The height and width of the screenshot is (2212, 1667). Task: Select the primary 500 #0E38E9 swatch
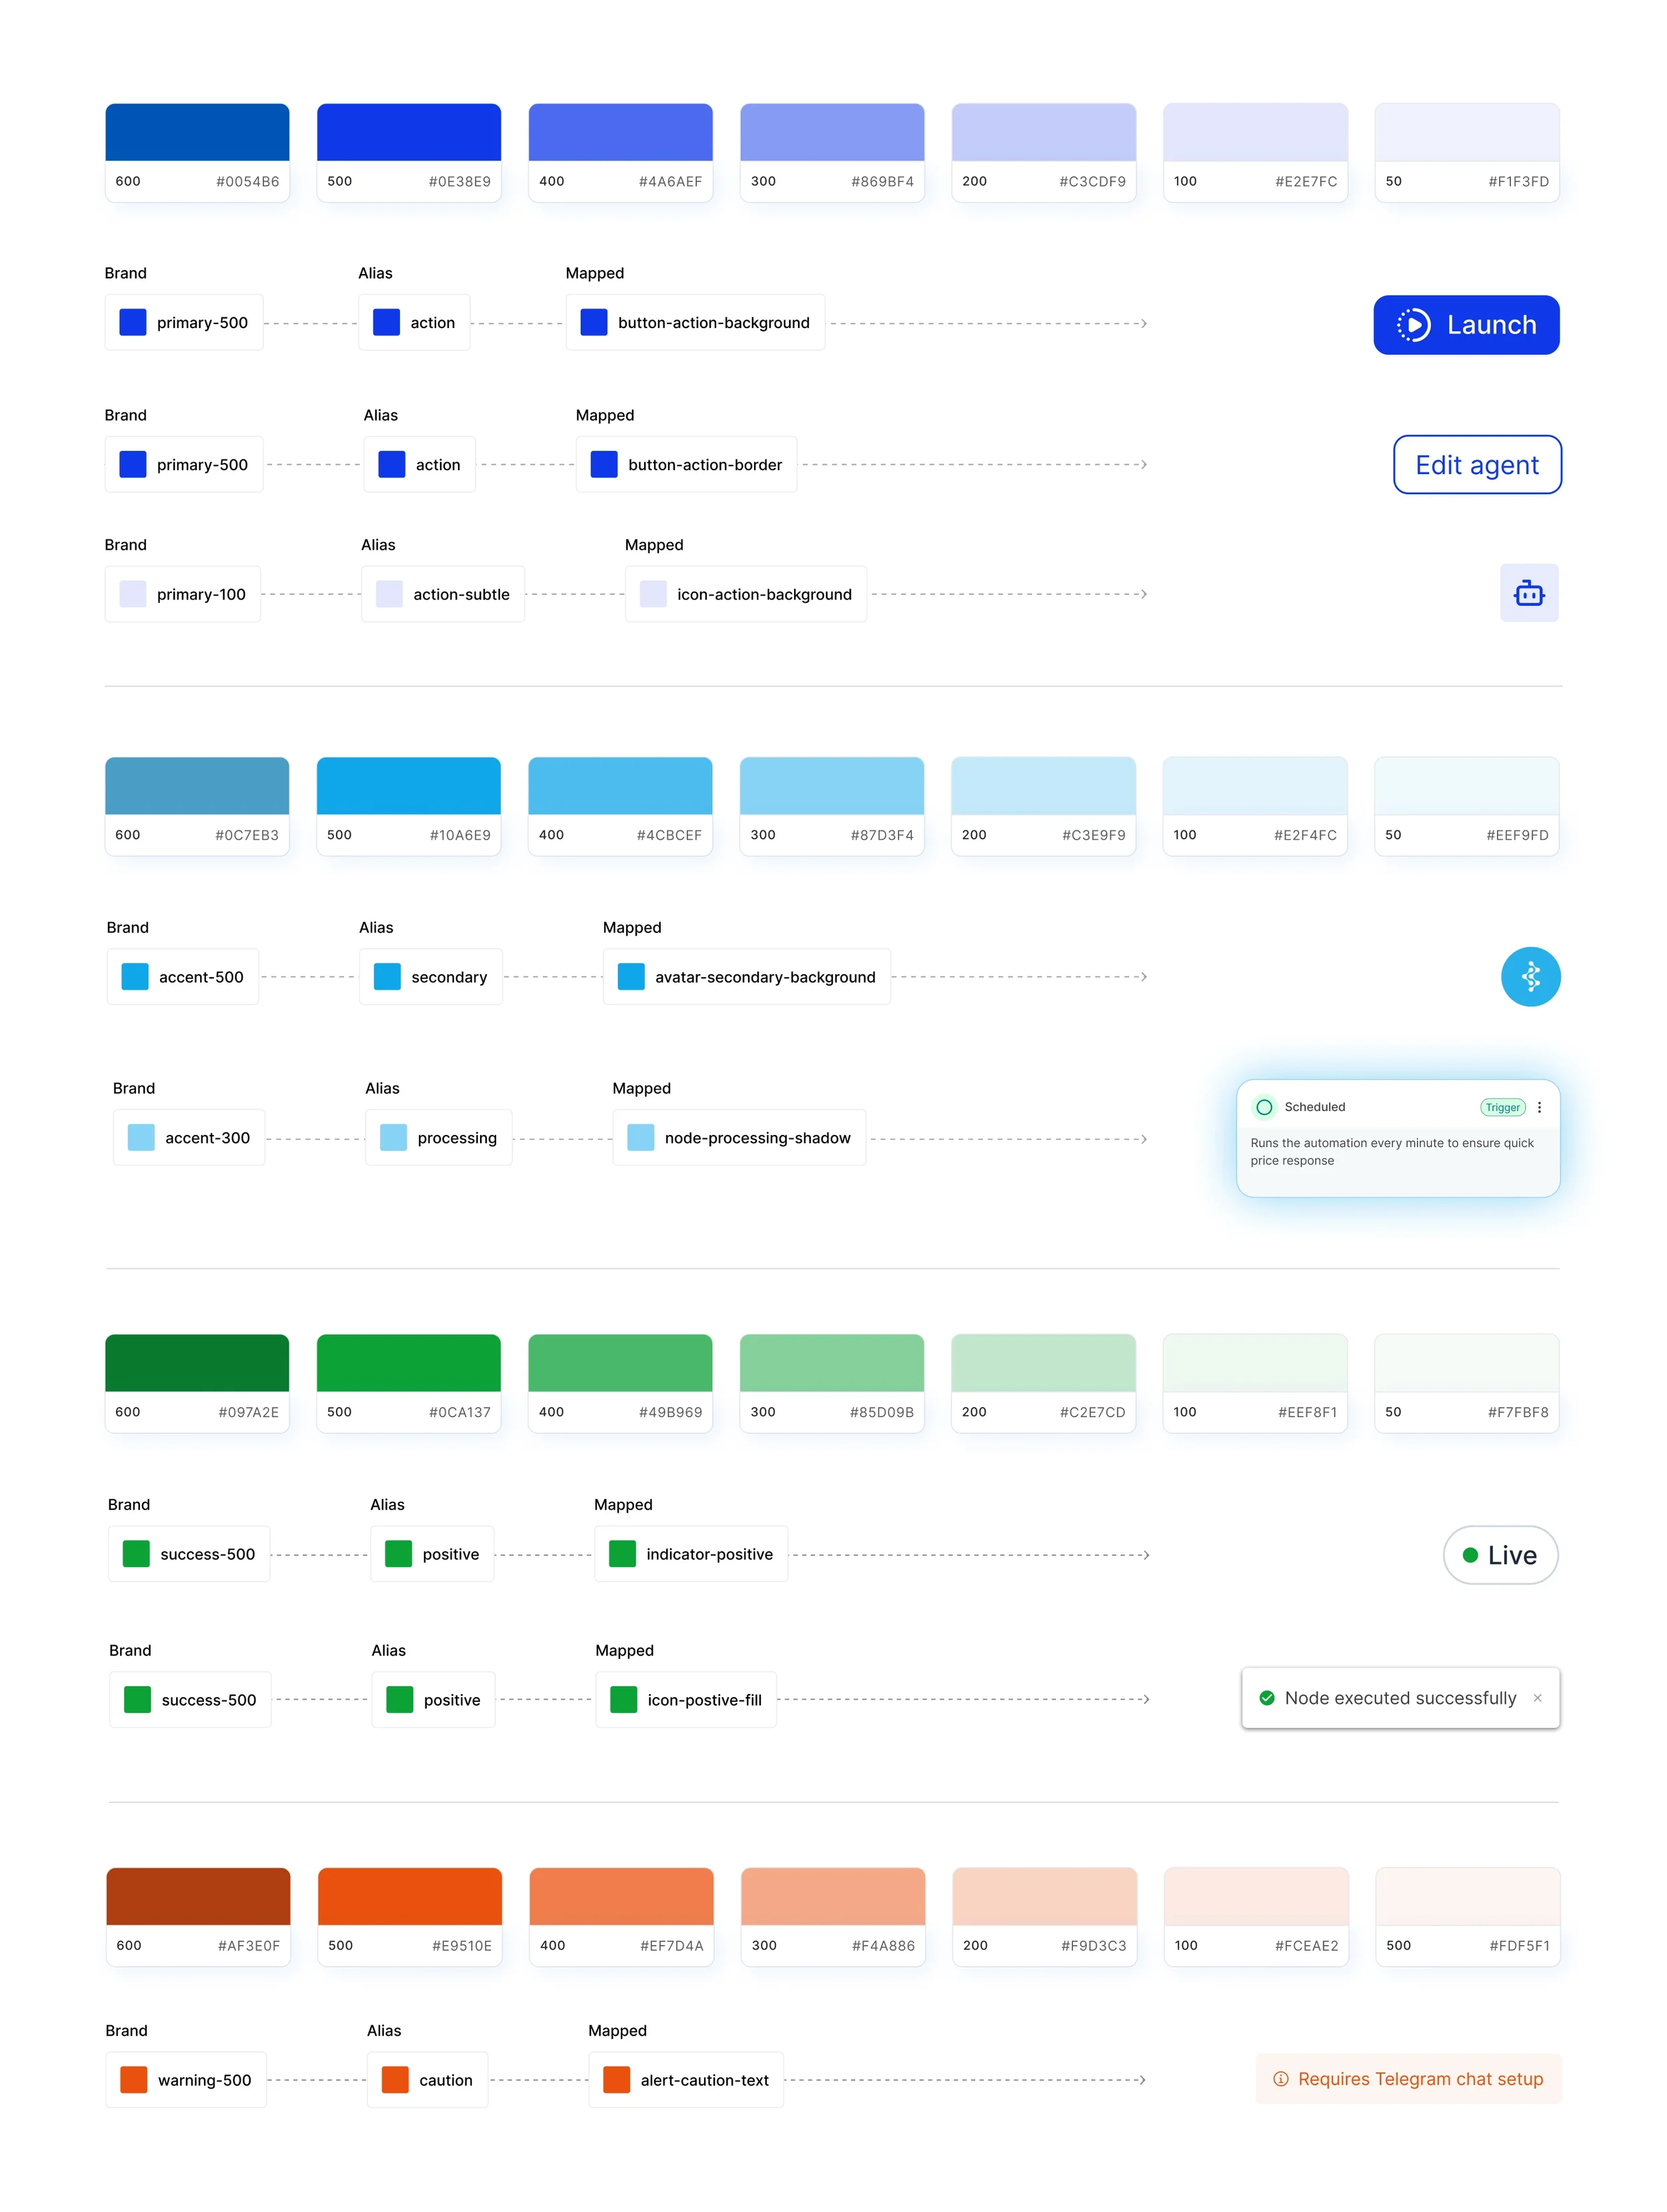tap(408, 152)
